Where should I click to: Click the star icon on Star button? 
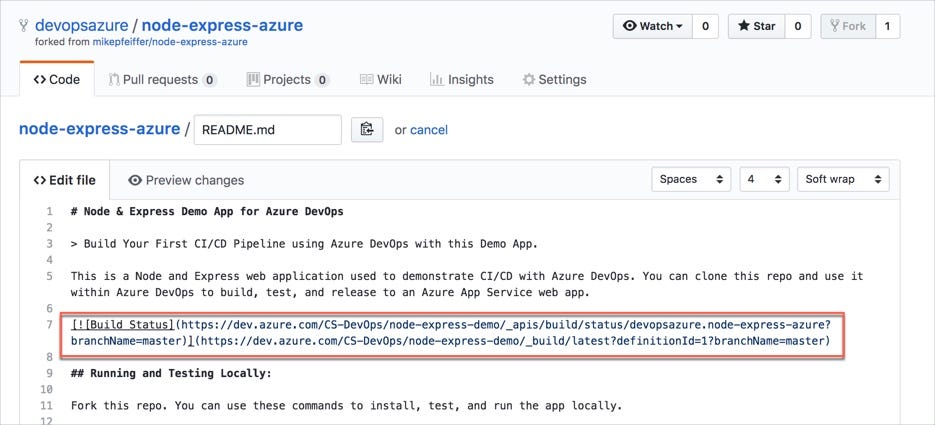click(x=744, y=26)
